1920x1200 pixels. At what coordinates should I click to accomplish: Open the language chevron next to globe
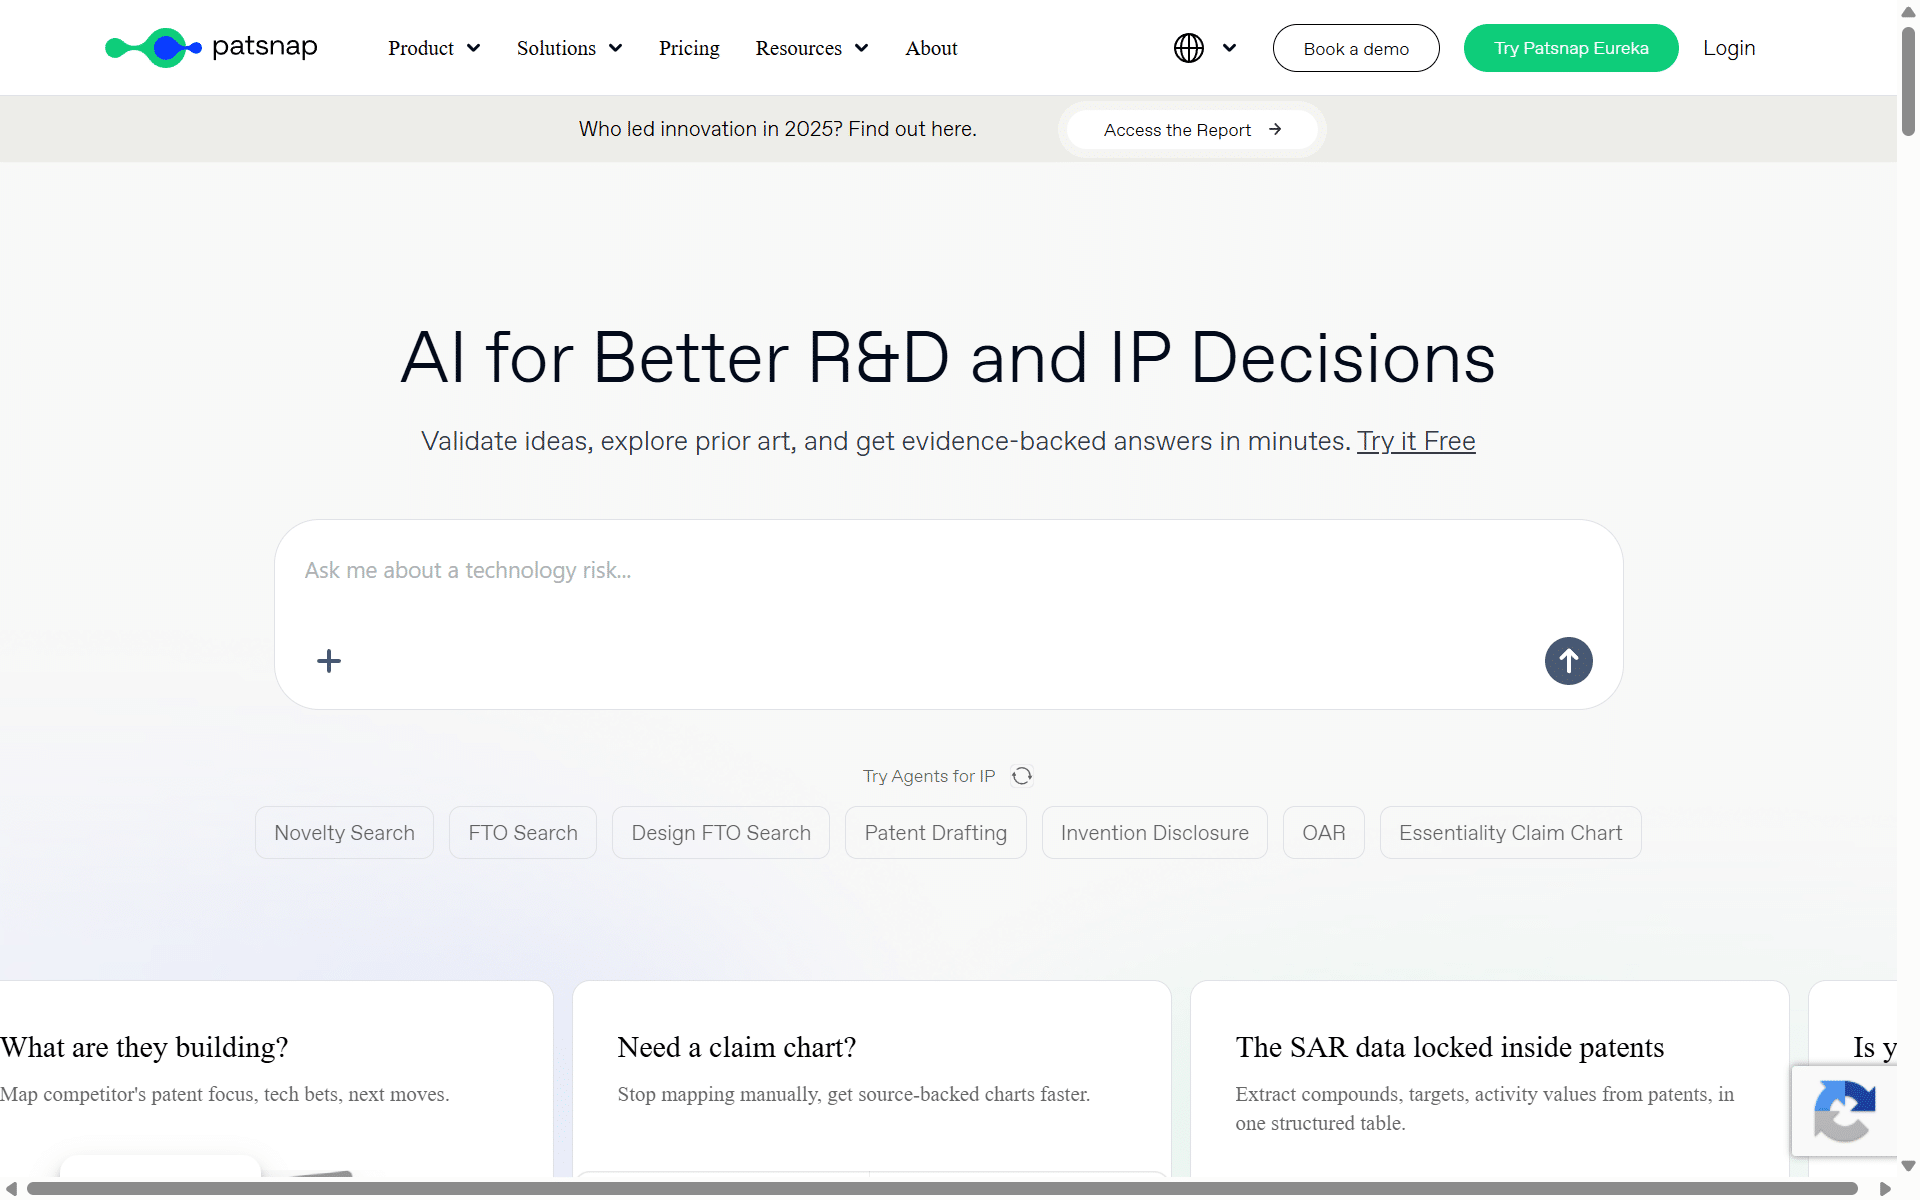tap(1229, 48)
